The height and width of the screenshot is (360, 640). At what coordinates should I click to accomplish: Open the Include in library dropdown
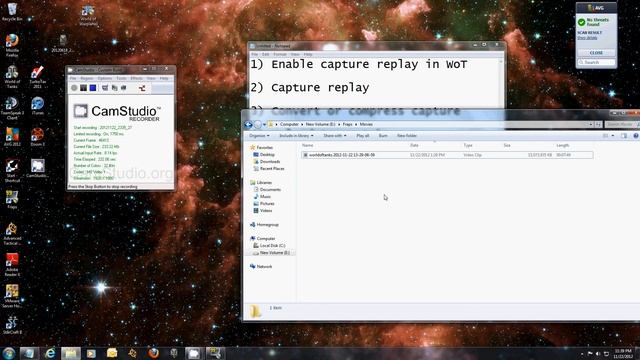click(296, 136)
